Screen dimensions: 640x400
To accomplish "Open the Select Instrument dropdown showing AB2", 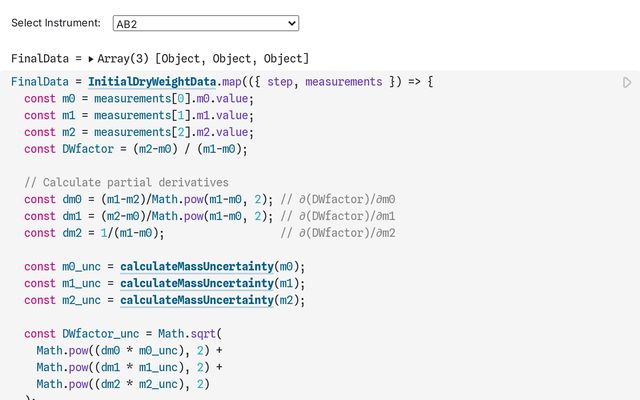I will click(x=205, y=22).
